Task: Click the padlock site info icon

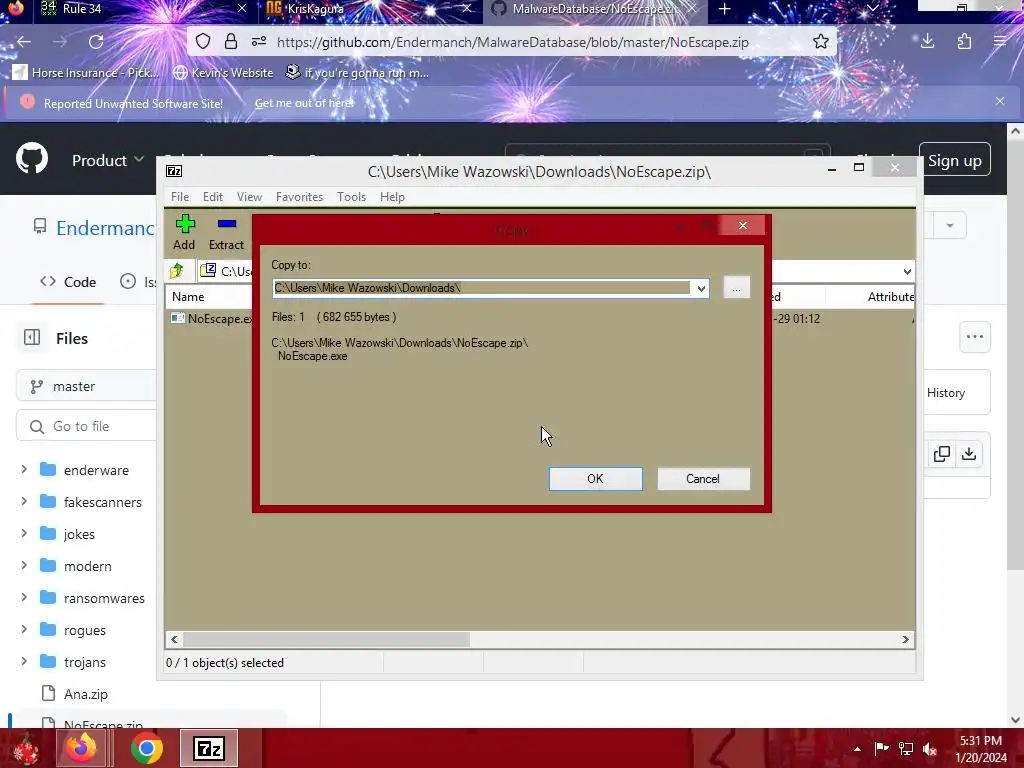Action: pyautogui.click(x=231, y=42)
